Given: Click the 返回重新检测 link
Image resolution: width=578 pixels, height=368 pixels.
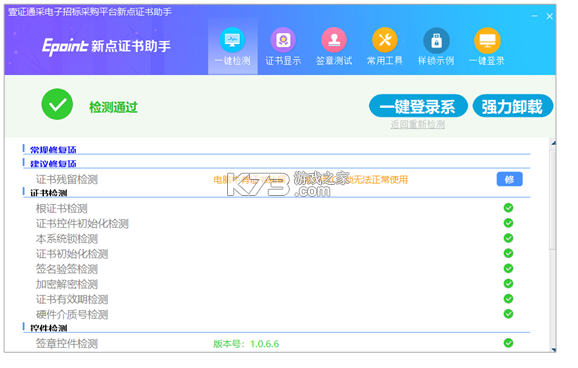Looking at the screenshot, I should (417, 125).
